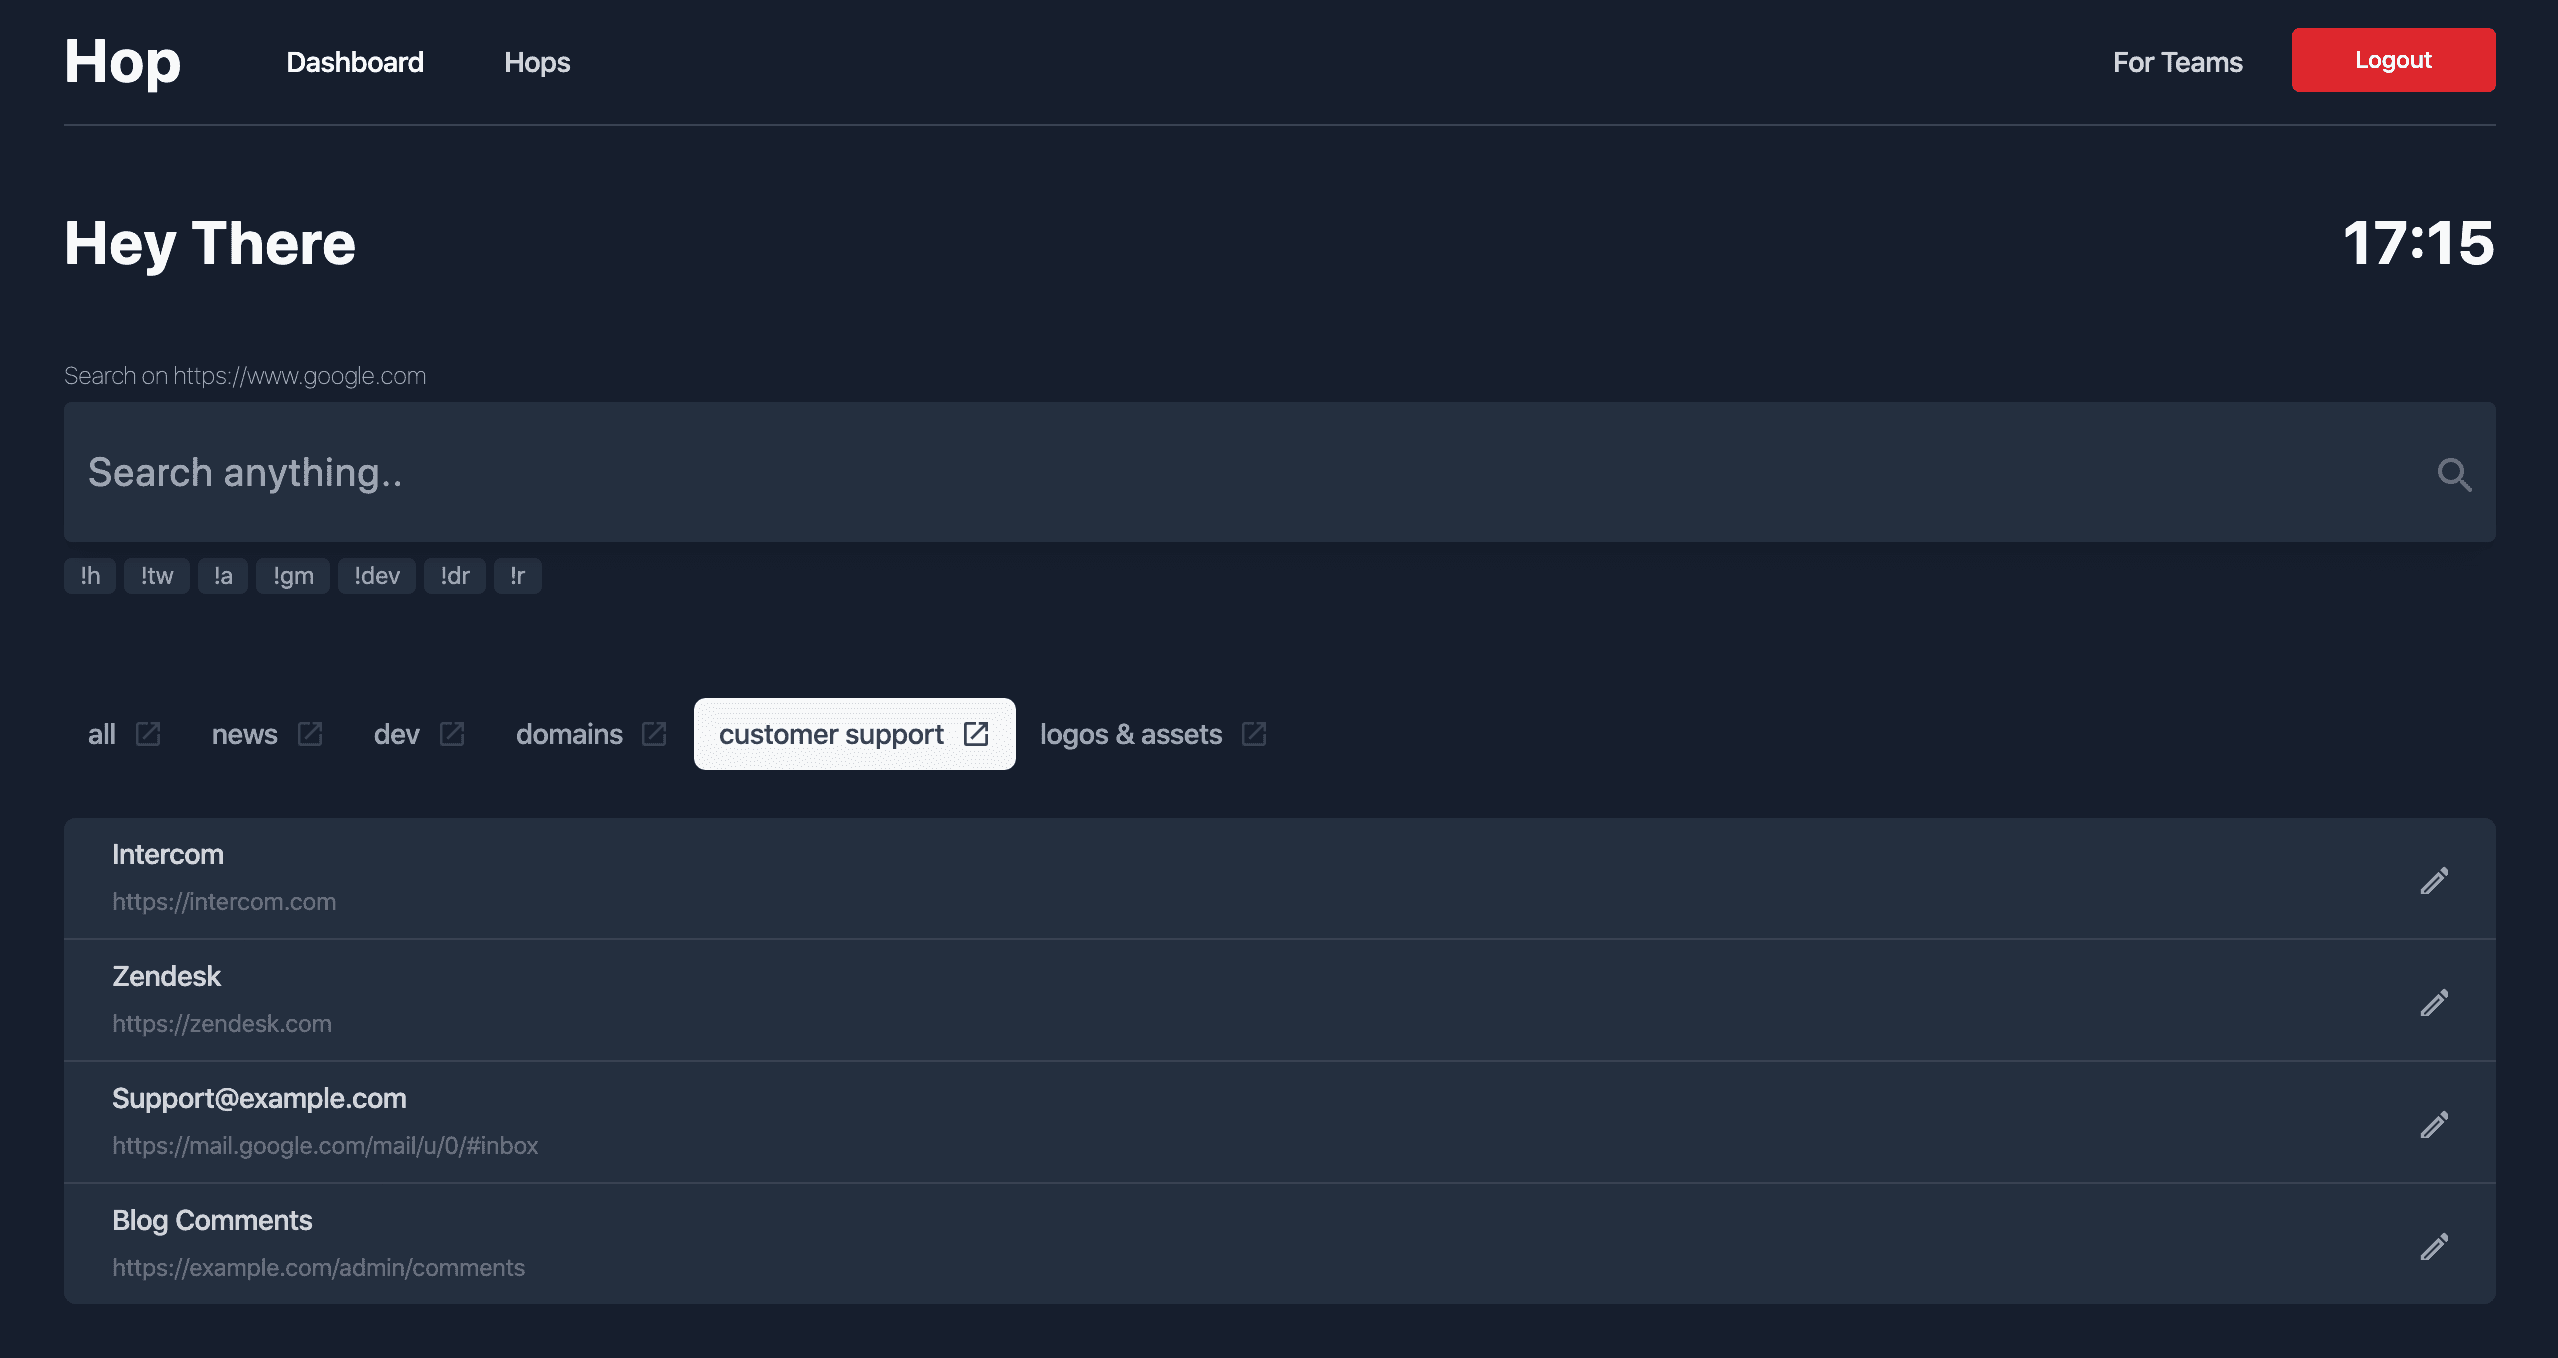Screen dimensions: 2558x1358
Task: Open all logos & assets links icon
Action: pyautogui.click(x=1254, y=734)
